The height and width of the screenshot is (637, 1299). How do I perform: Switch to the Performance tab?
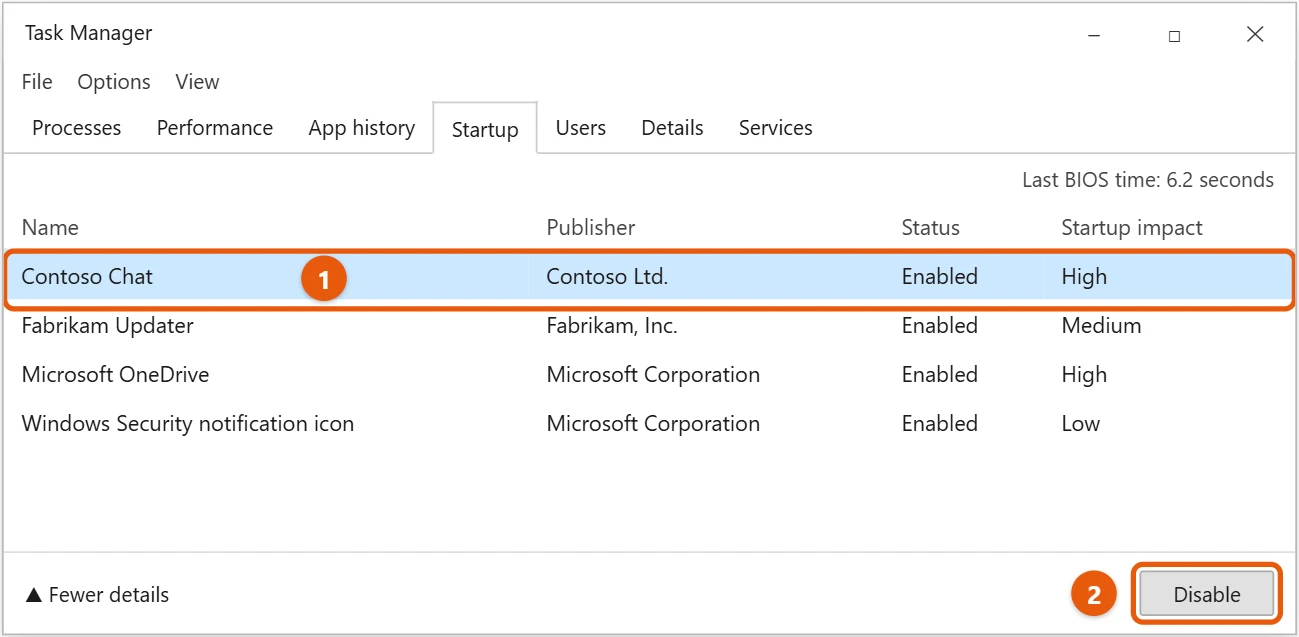(x=215, y=128)
